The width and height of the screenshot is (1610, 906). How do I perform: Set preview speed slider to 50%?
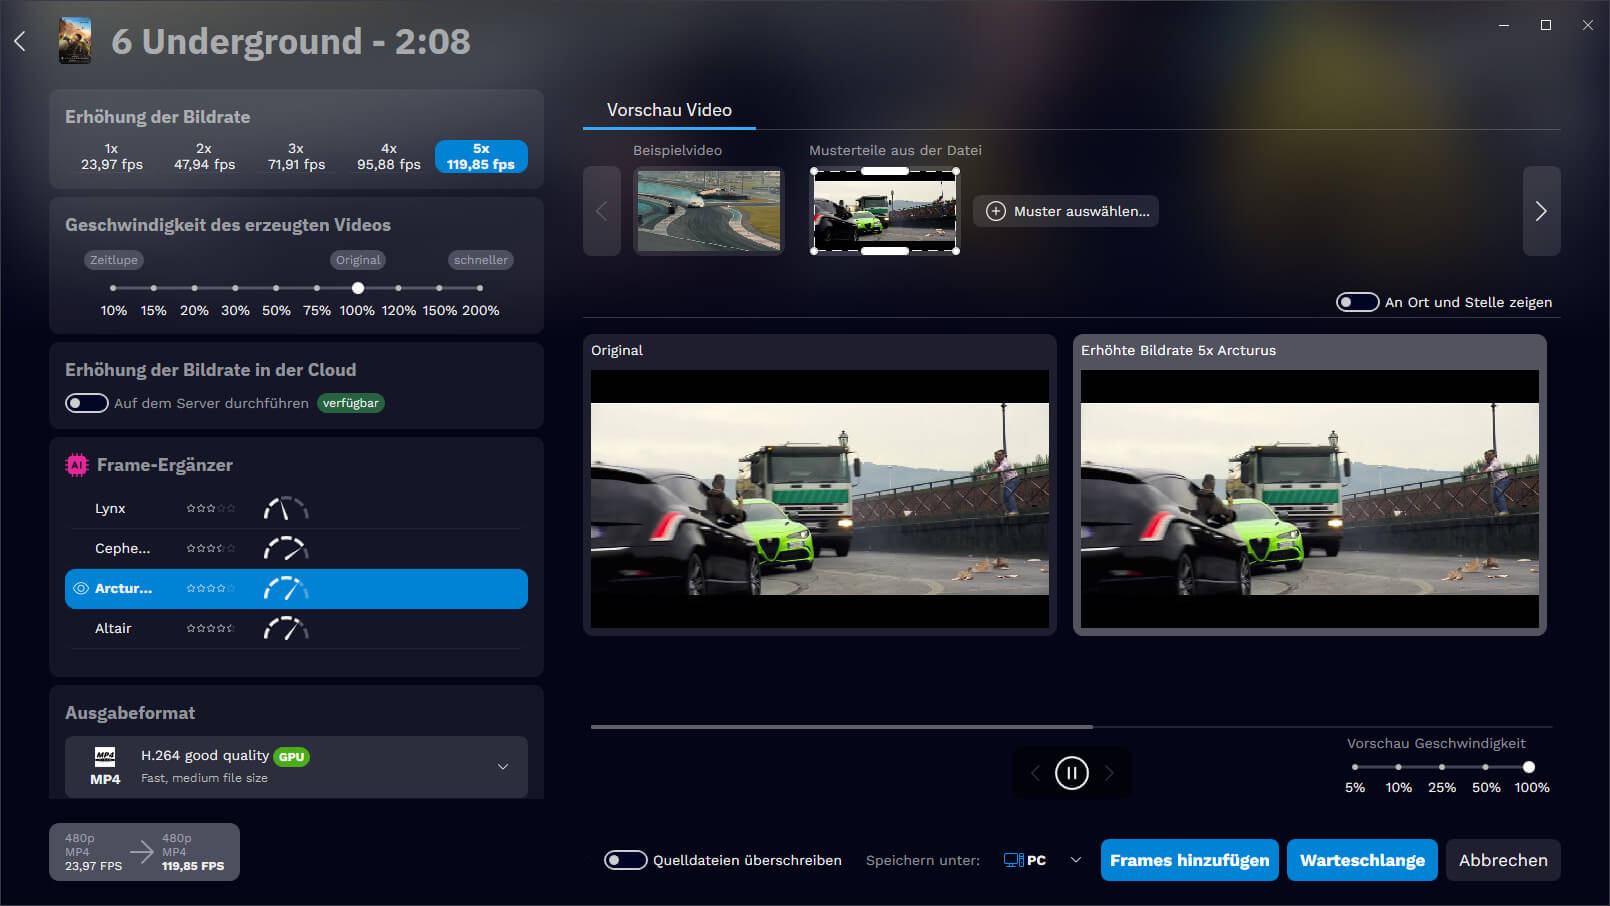click(1485, 767)
